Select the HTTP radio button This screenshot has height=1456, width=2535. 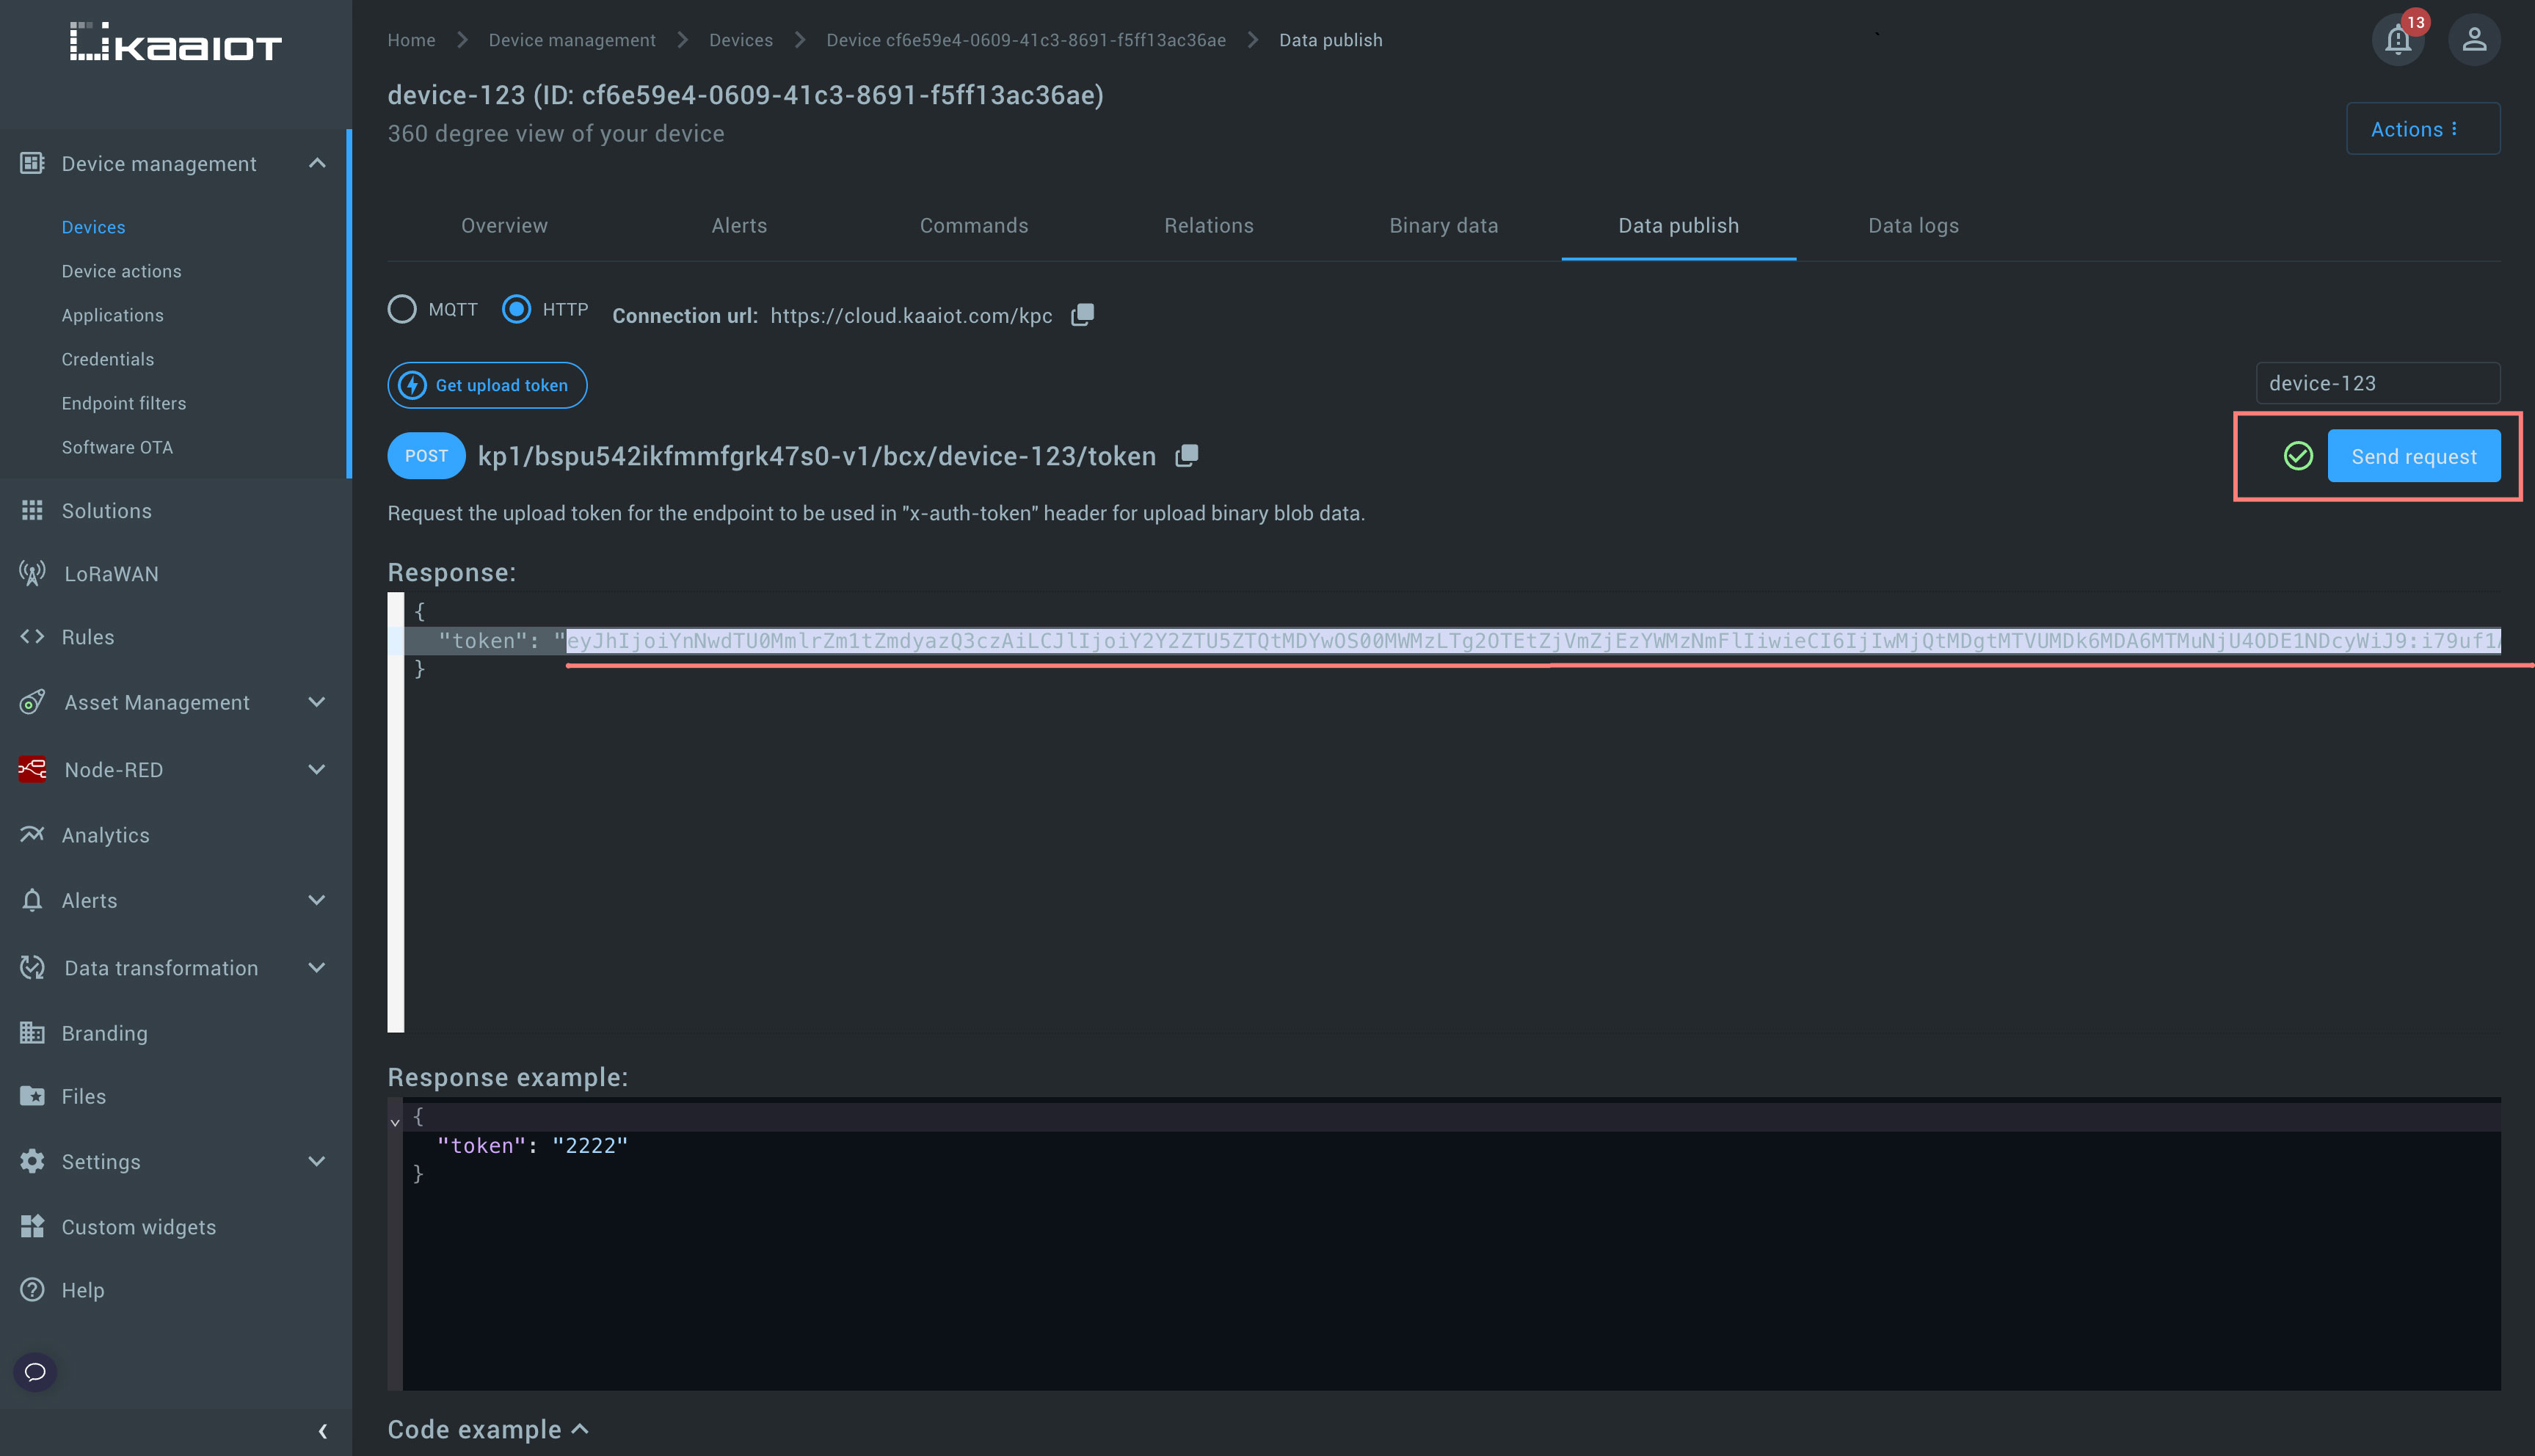516,309
